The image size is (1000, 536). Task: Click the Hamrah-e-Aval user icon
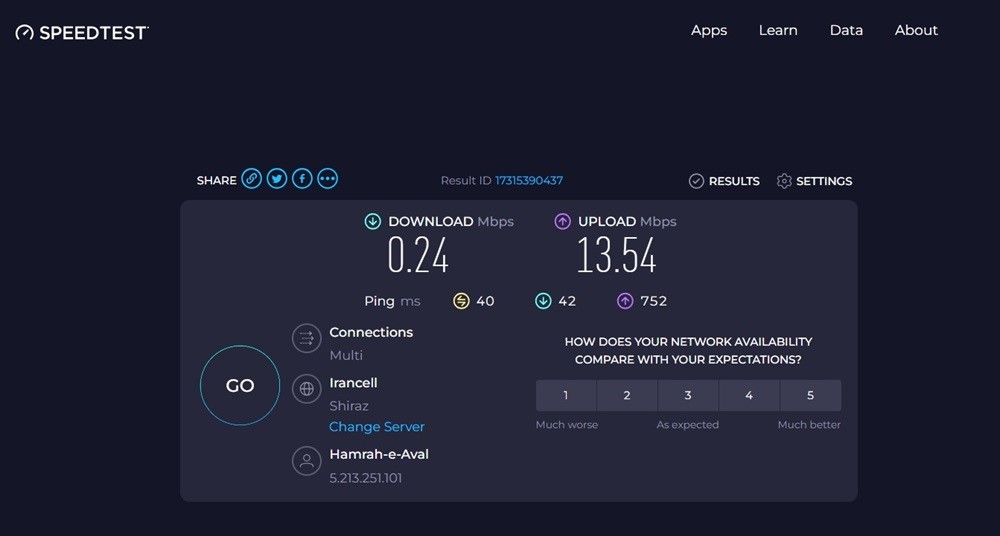tap(306, 460)
